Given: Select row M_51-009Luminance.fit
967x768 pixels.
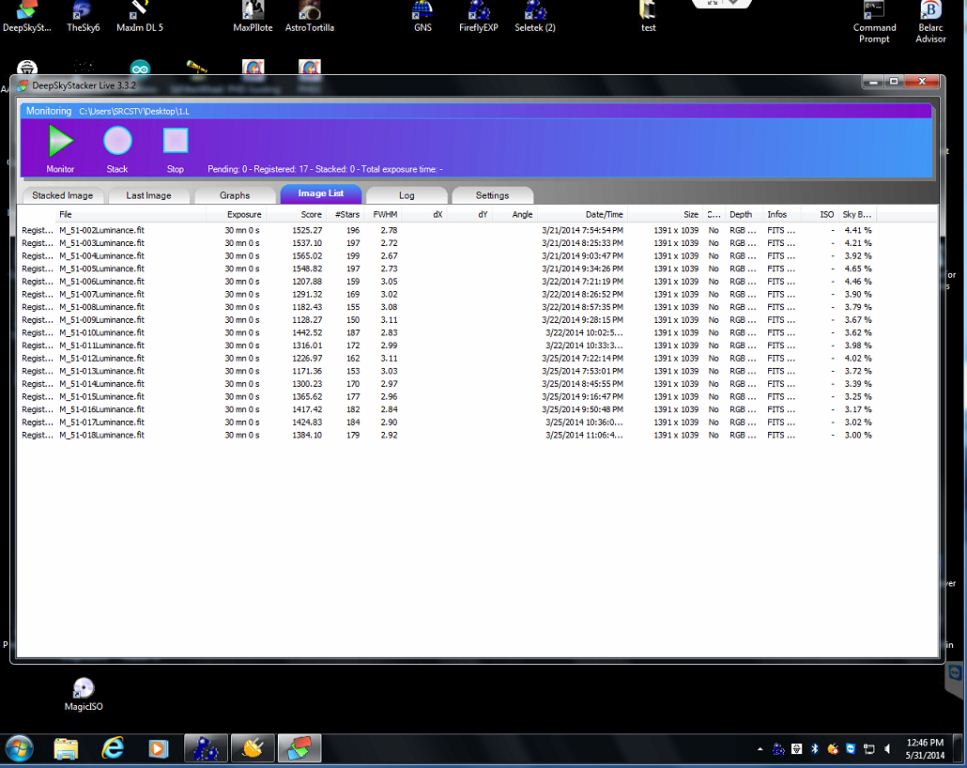Looking at the screenshot, I should click(x=446, y=320).
